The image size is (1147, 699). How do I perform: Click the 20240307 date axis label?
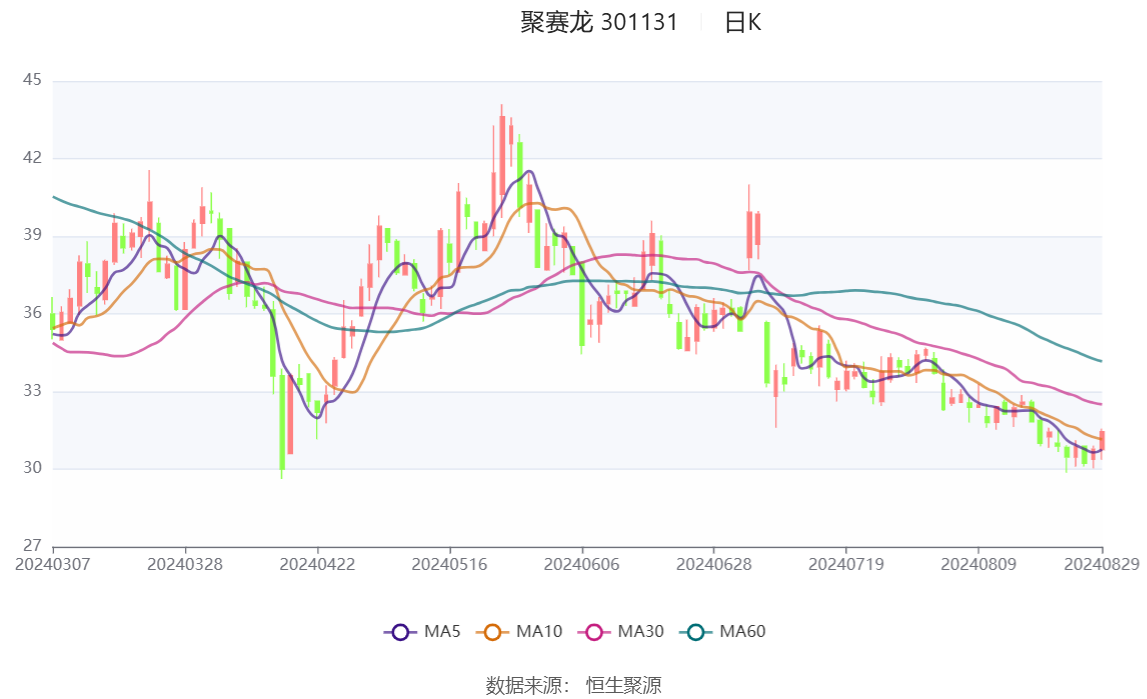[53, 564]
